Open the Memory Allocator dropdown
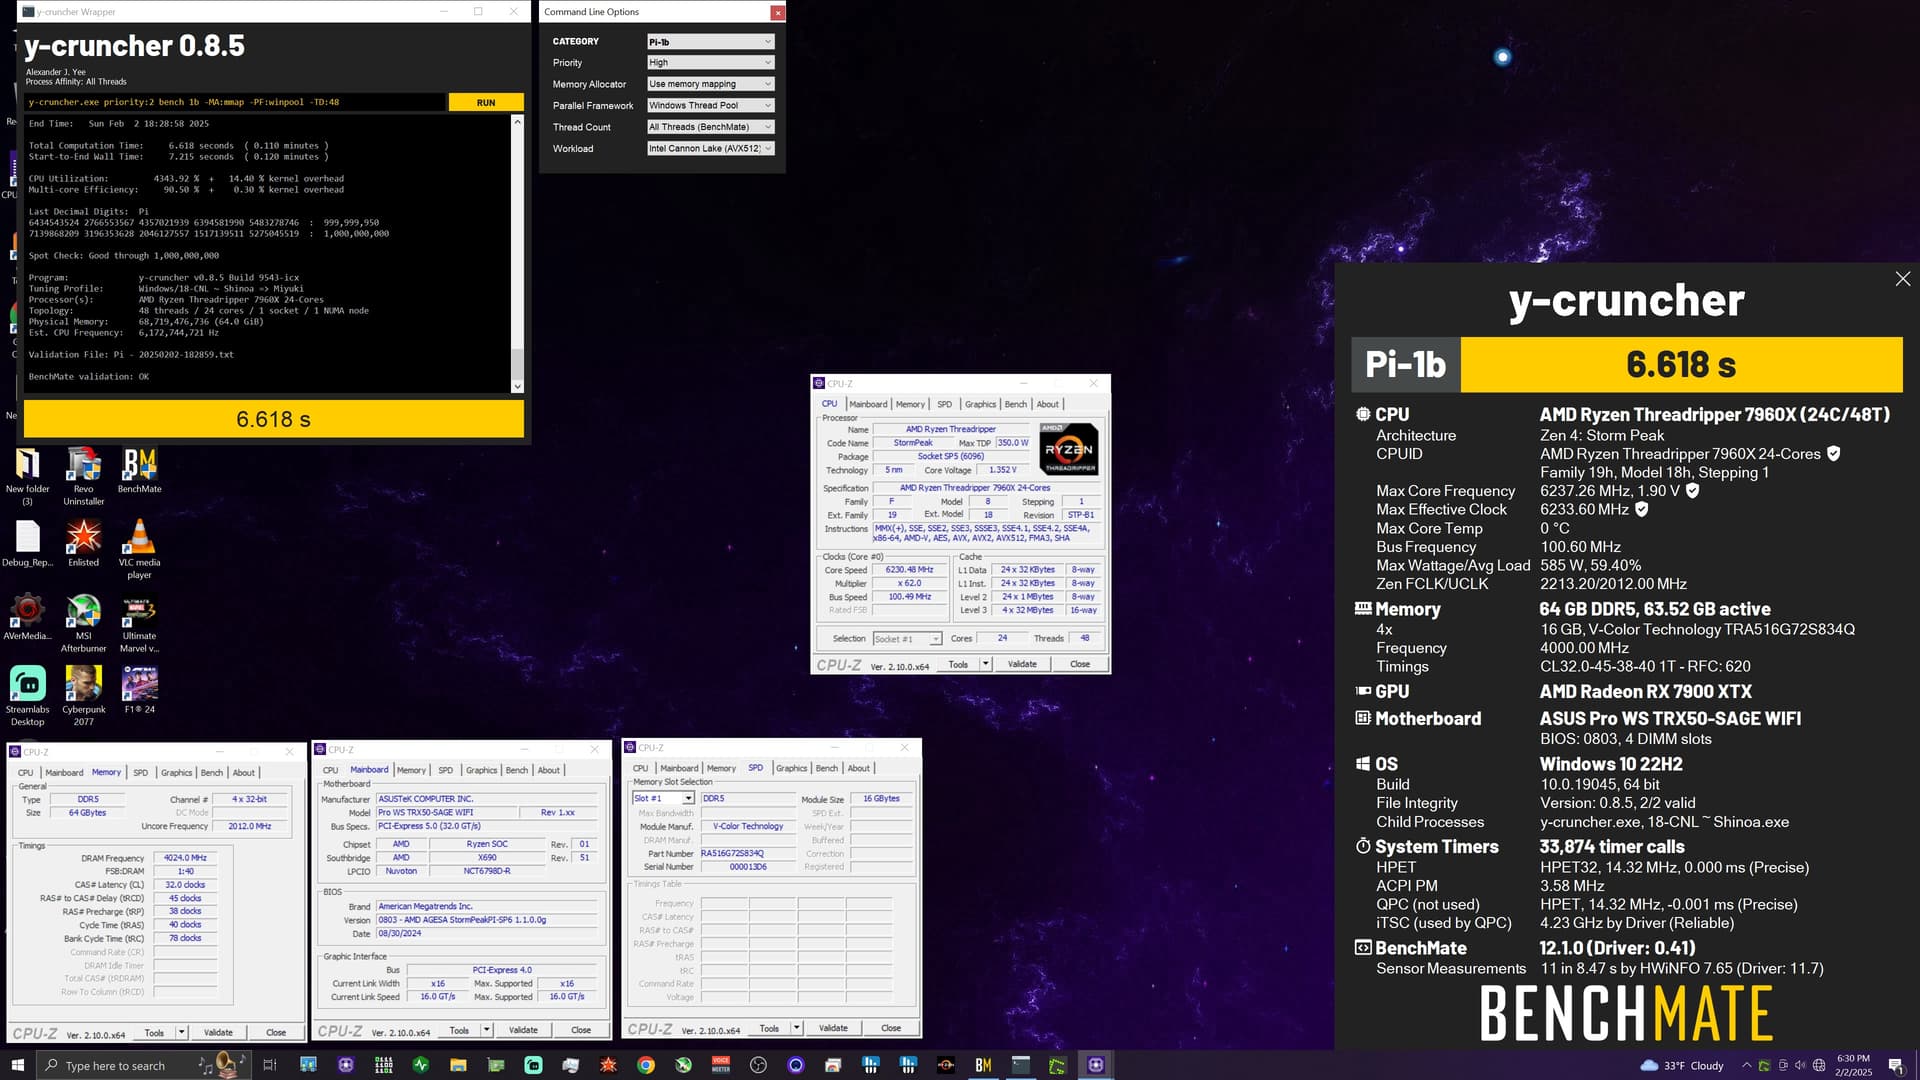 710,84
